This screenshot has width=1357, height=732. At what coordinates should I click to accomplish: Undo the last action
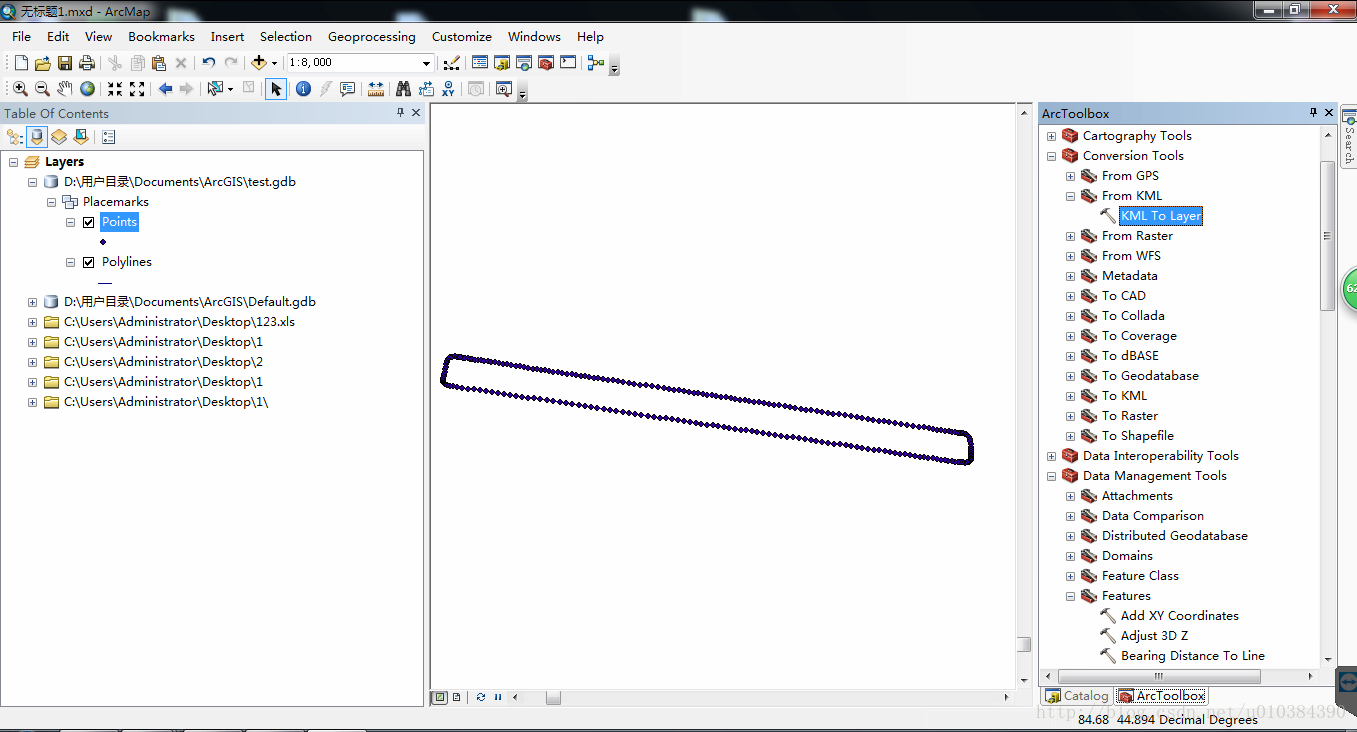pos(209,63)
